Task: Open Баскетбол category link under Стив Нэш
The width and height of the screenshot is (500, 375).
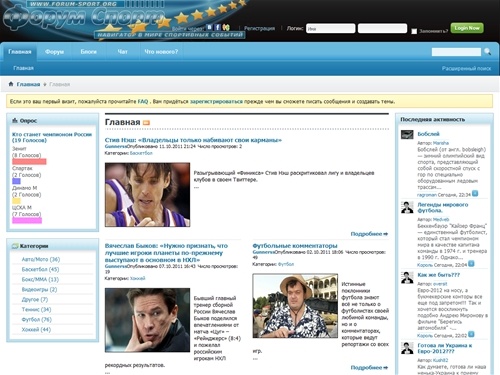Action: [x=141, y=153]
